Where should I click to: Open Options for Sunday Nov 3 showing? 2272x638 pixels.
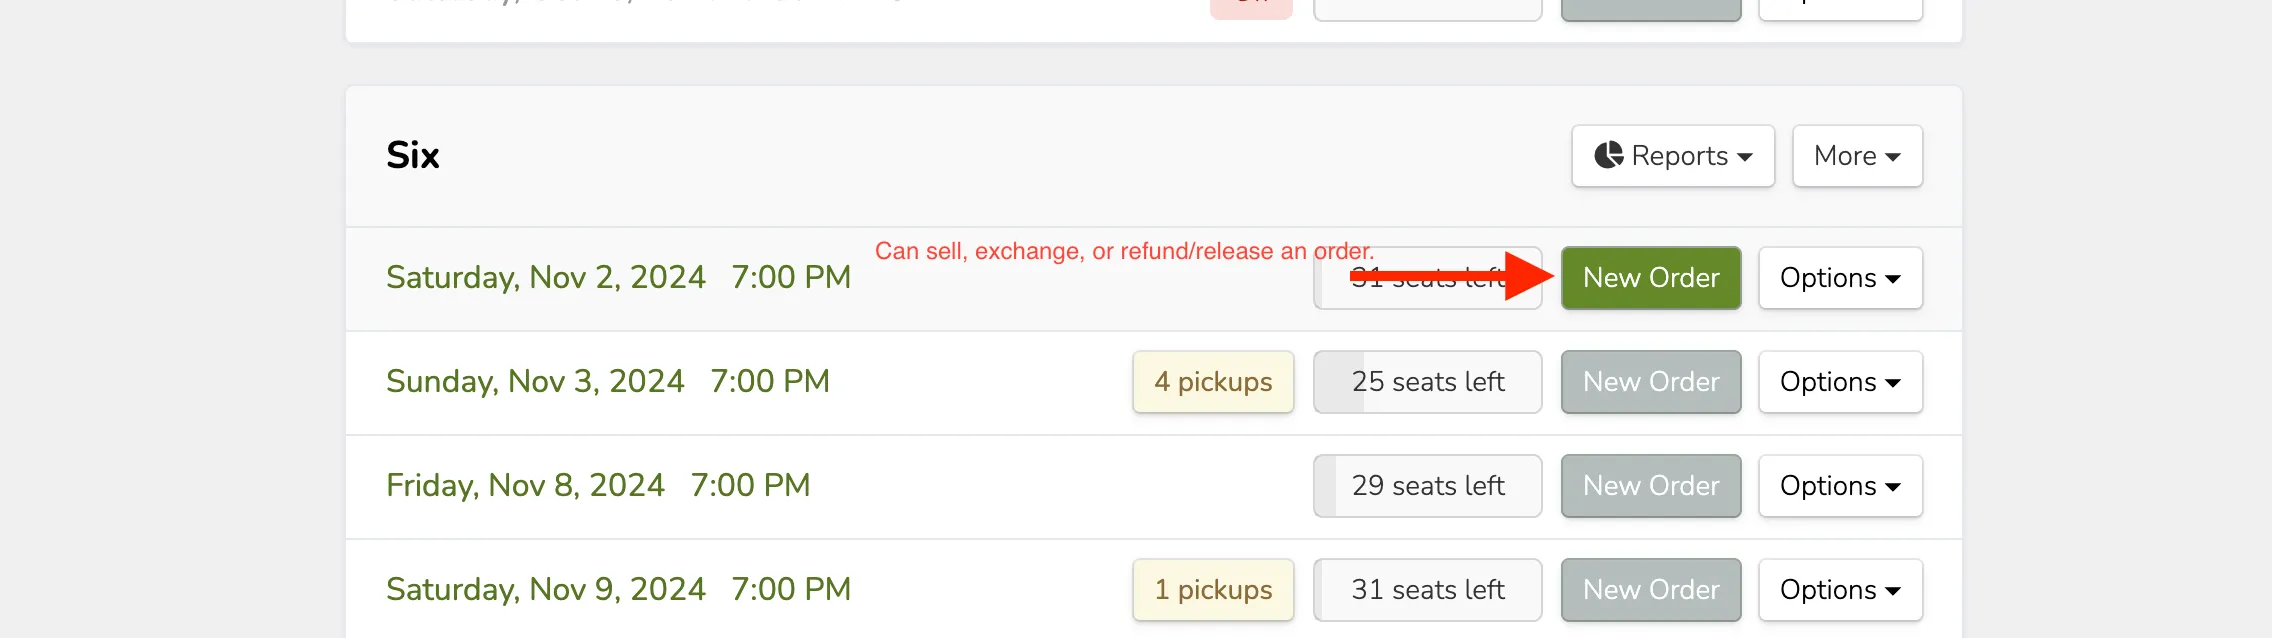(x=1840, y=382)
